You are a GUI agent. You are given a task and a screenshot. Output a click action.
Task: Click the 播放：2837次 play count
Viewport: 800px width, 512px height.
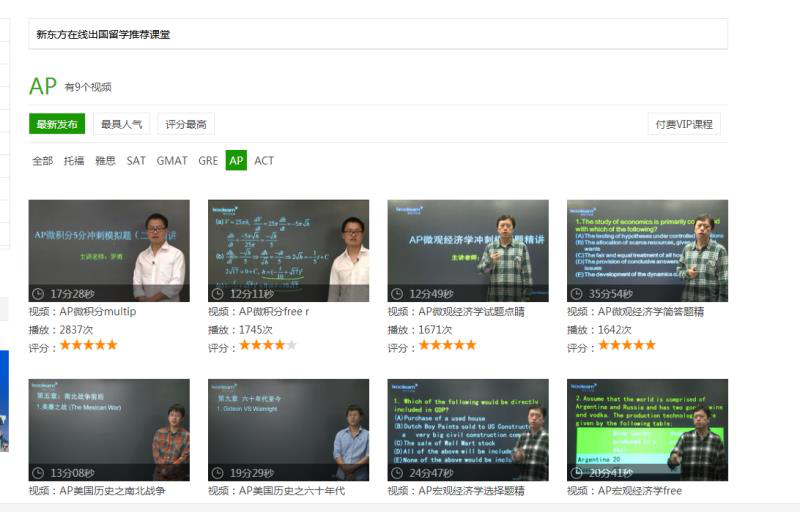[61, 330]
